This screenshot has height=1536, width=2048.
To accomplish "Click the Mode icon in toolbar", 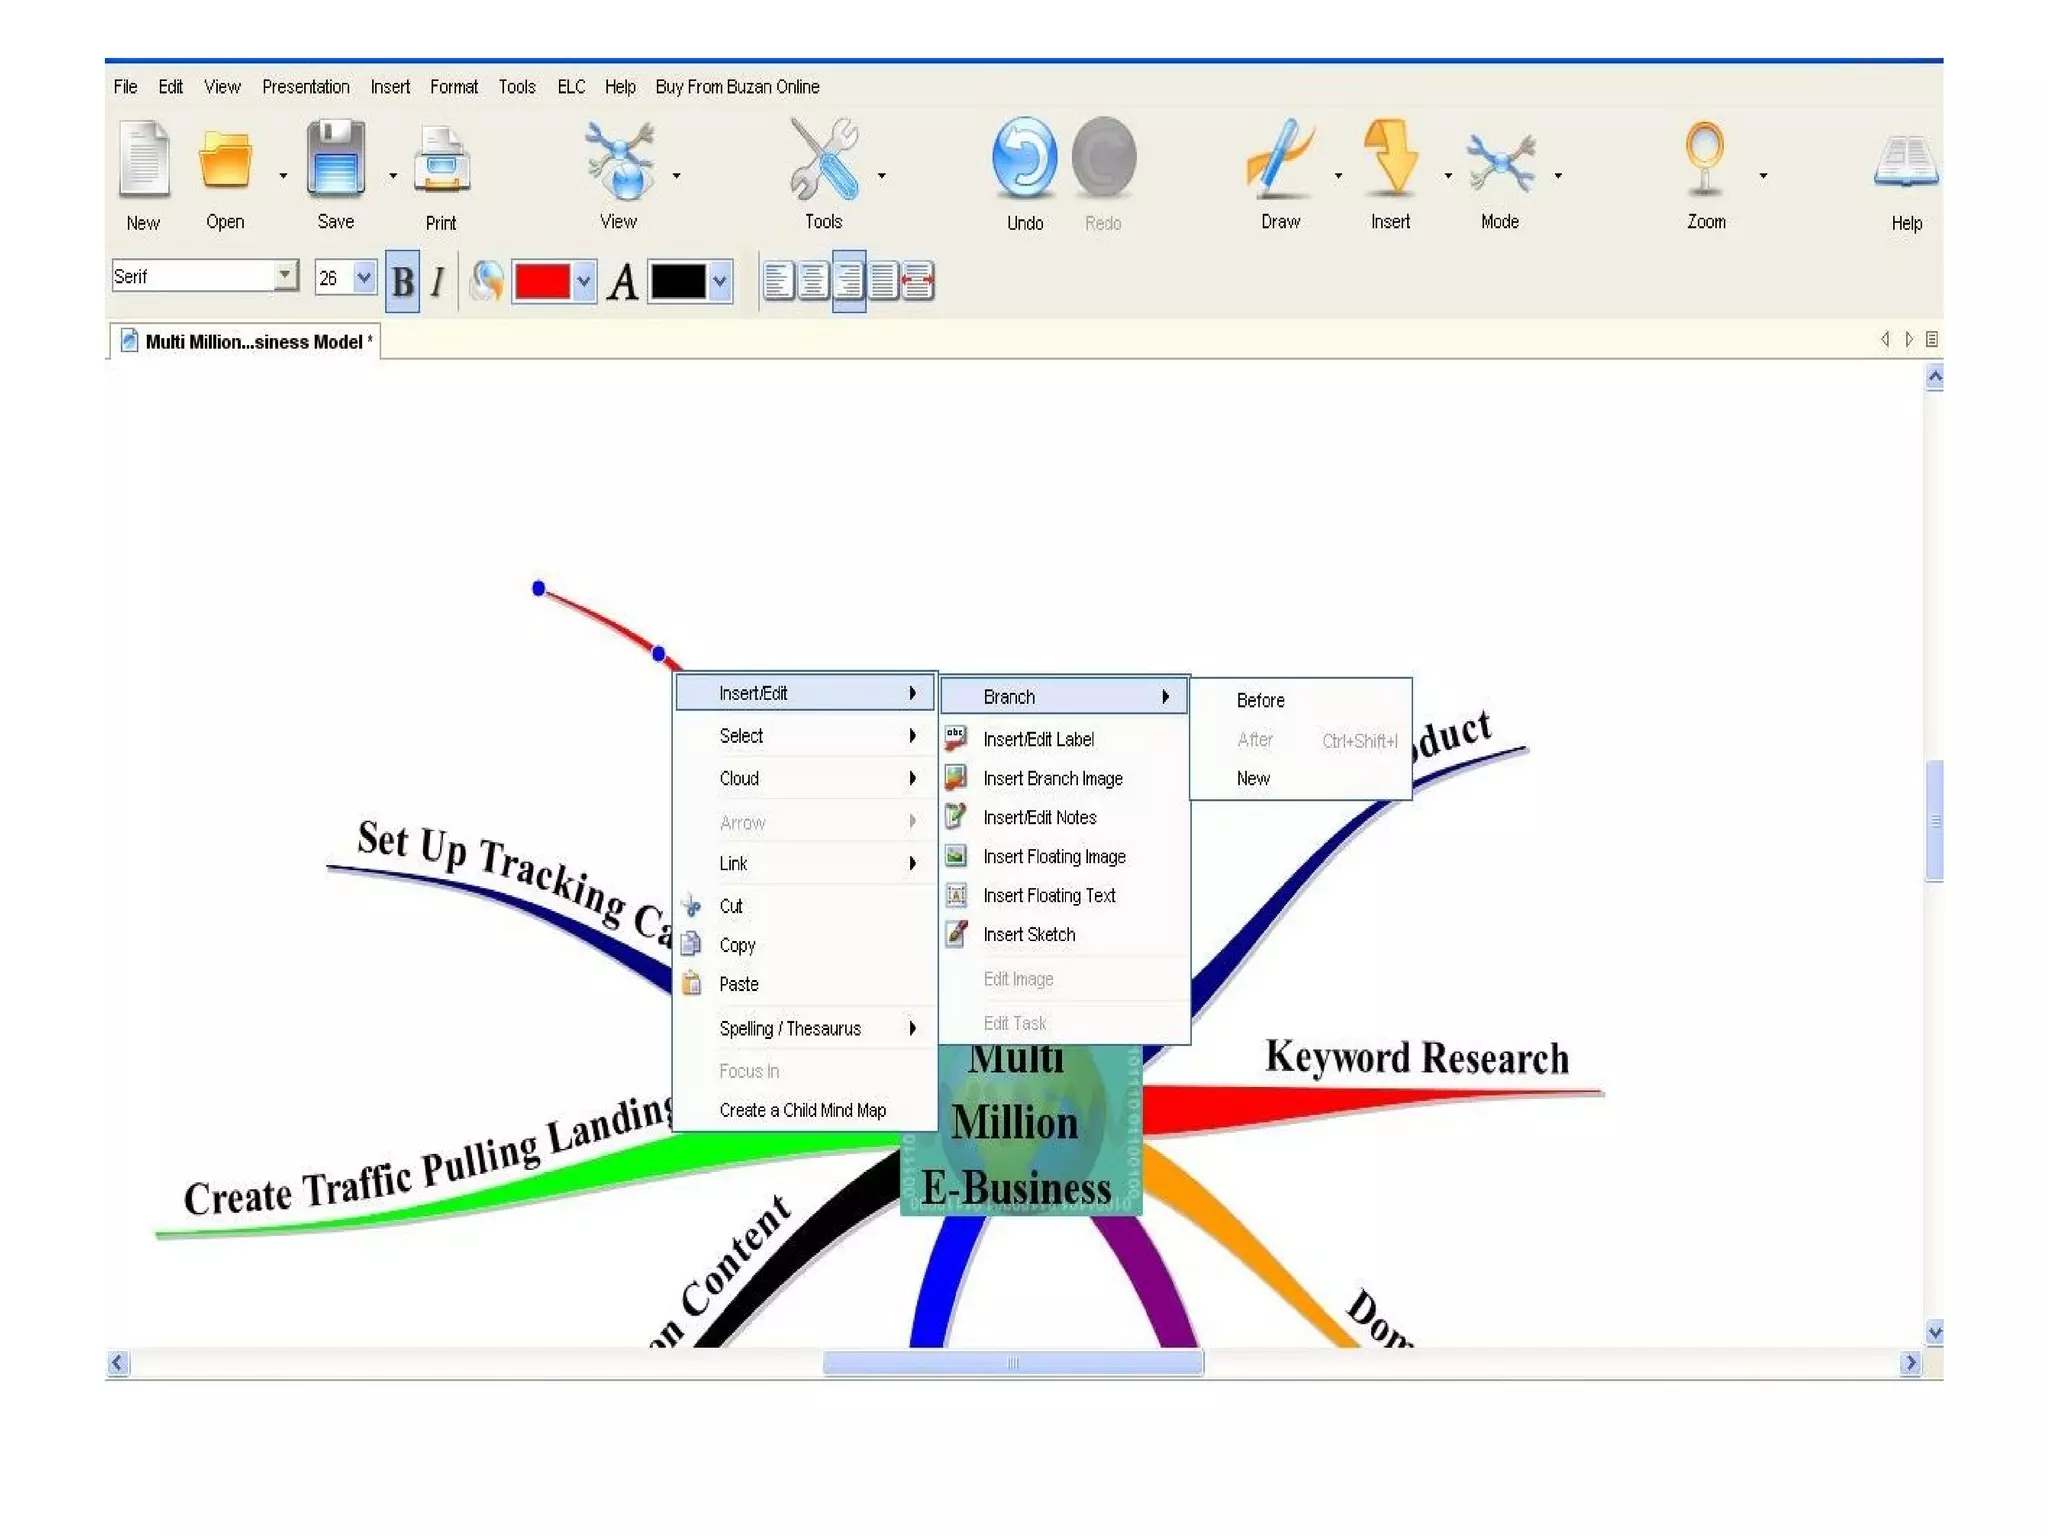I will click(x=1500, y=160).
